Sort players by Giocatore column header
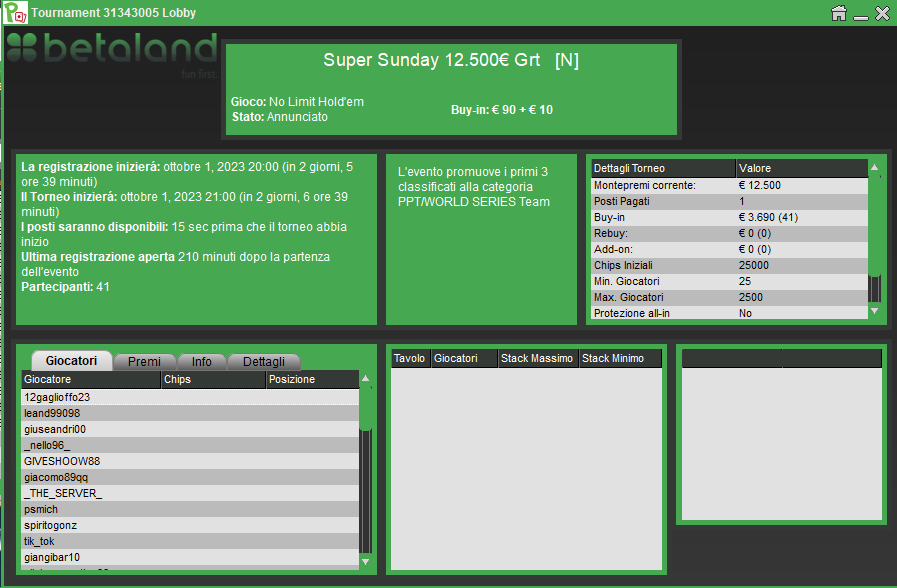This screenshot has width=897, height=588. tap(91, 379)
